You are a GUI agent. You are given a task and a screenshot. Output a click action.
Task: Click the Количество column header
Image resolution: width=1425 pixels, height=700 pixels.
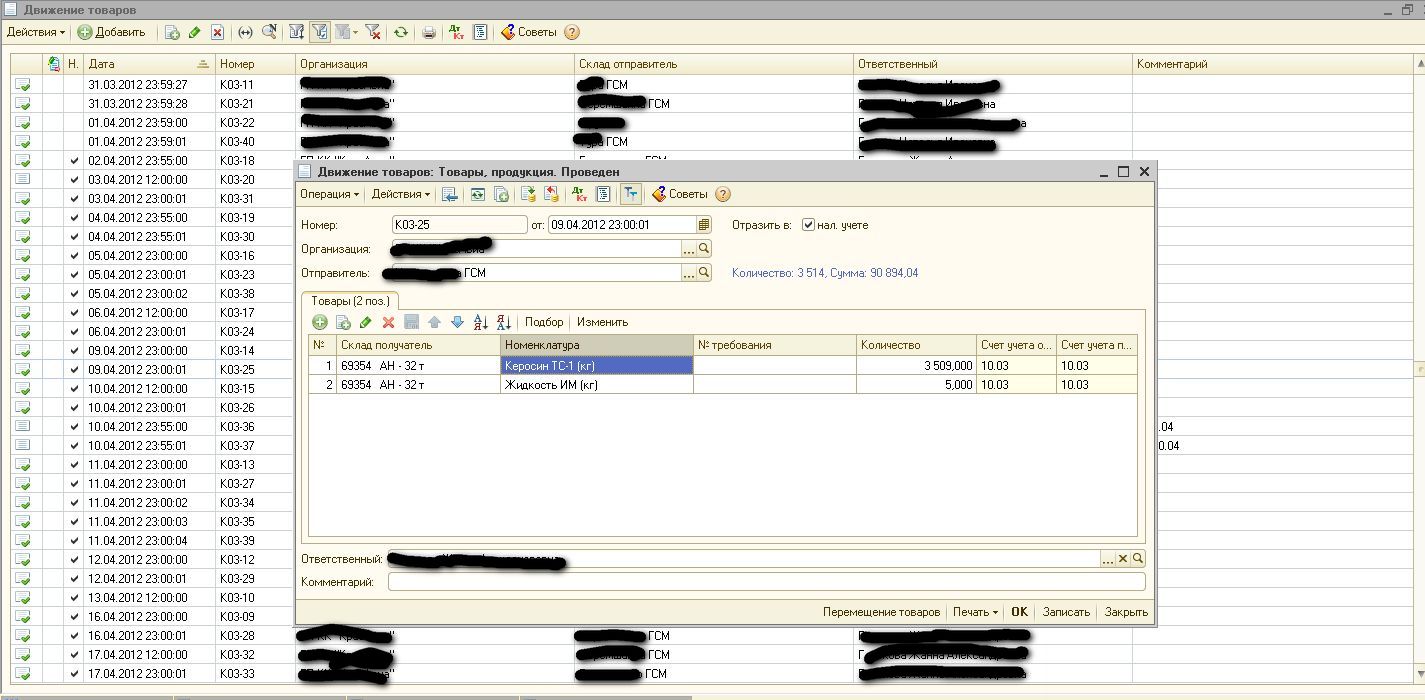pos(916,345)
